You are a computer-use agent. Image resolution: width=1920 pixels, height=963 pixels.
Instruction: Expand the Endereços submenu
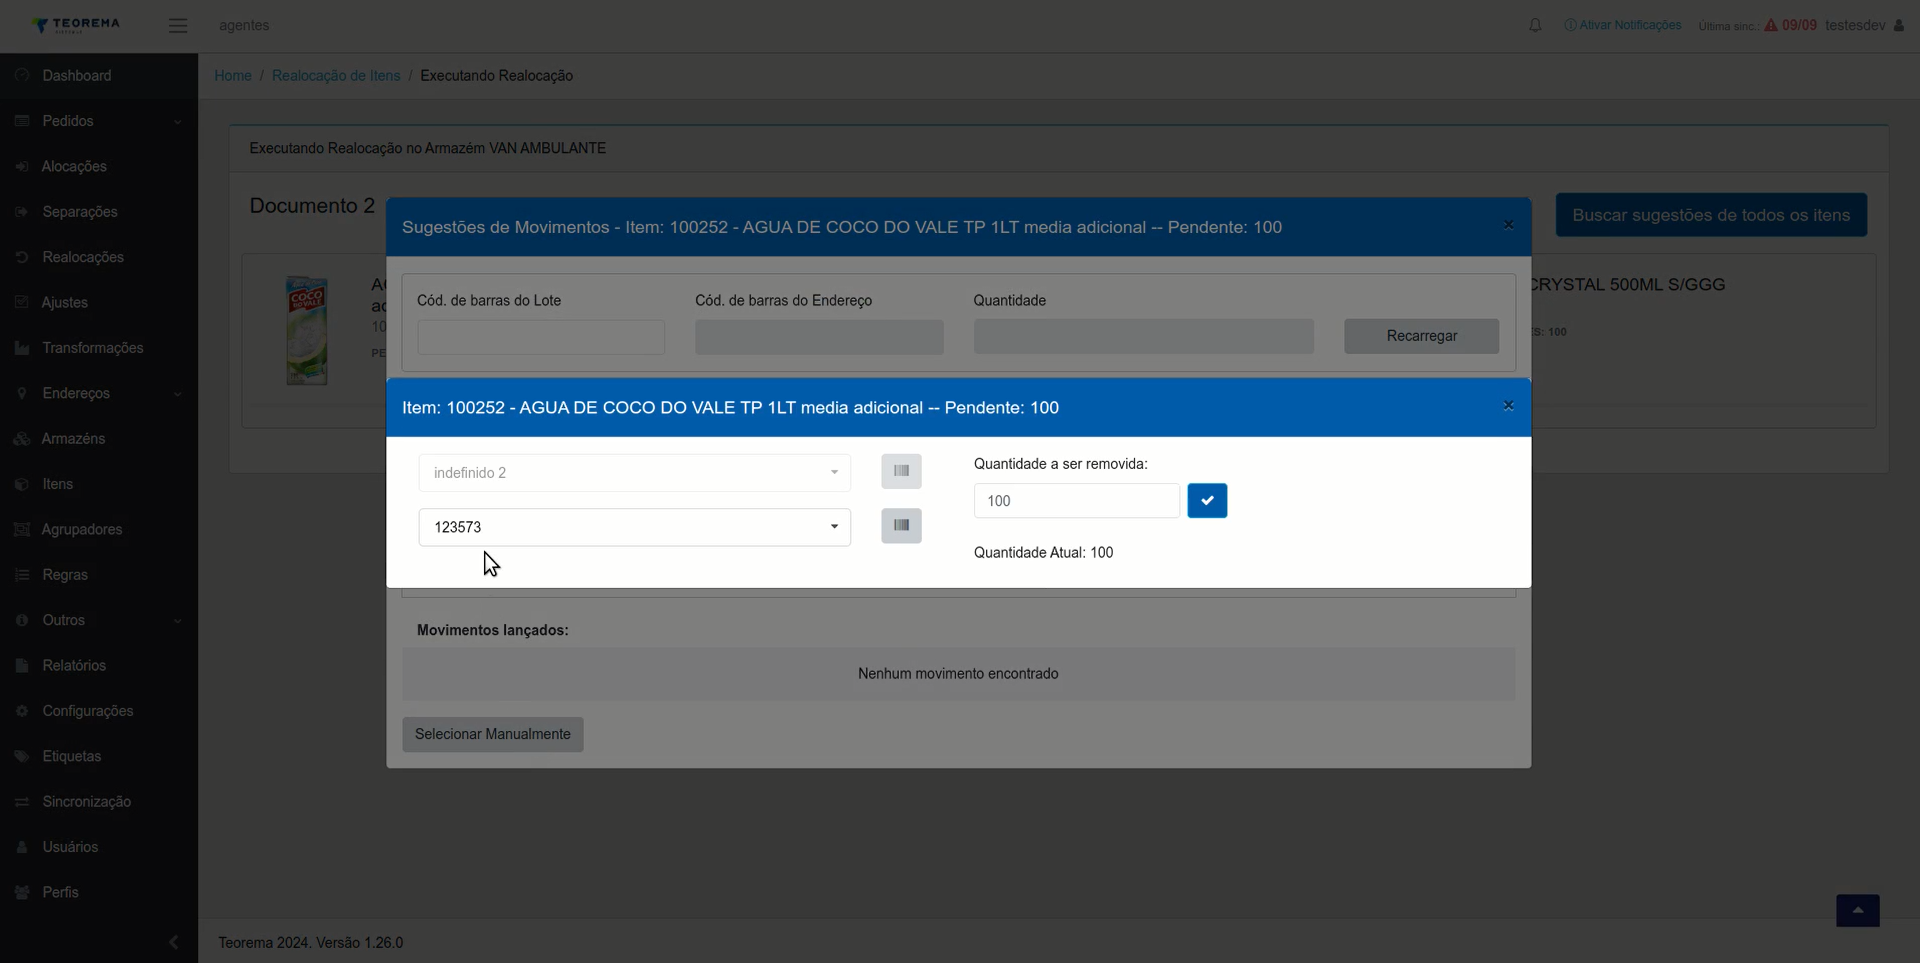click(178, 394)
